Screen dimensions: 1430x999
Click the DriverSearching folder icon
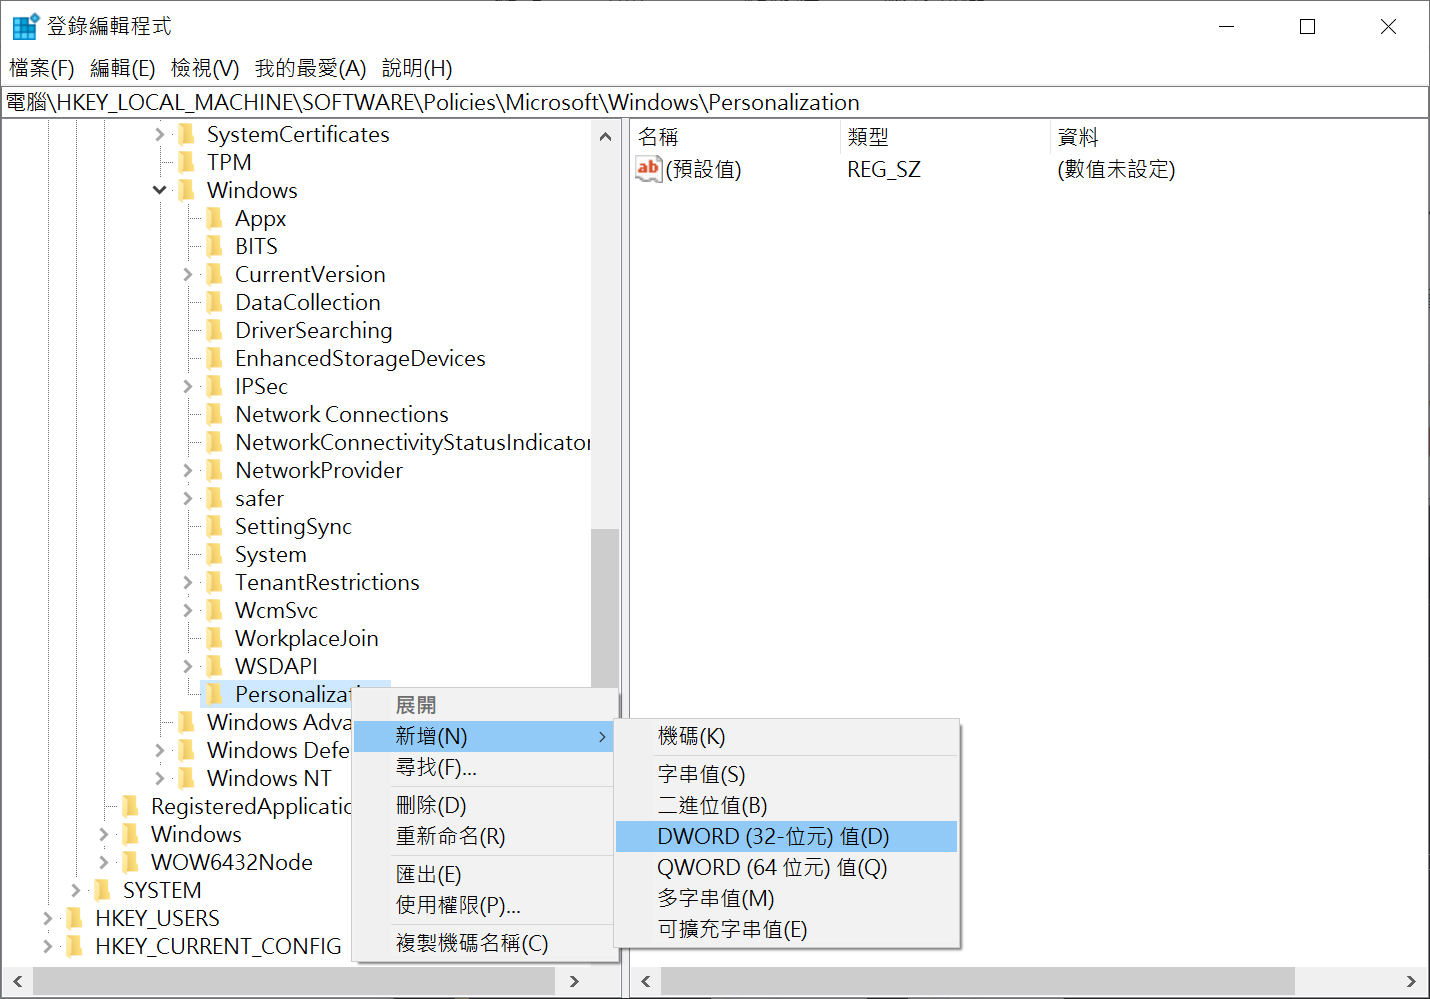tap(215, 330)
